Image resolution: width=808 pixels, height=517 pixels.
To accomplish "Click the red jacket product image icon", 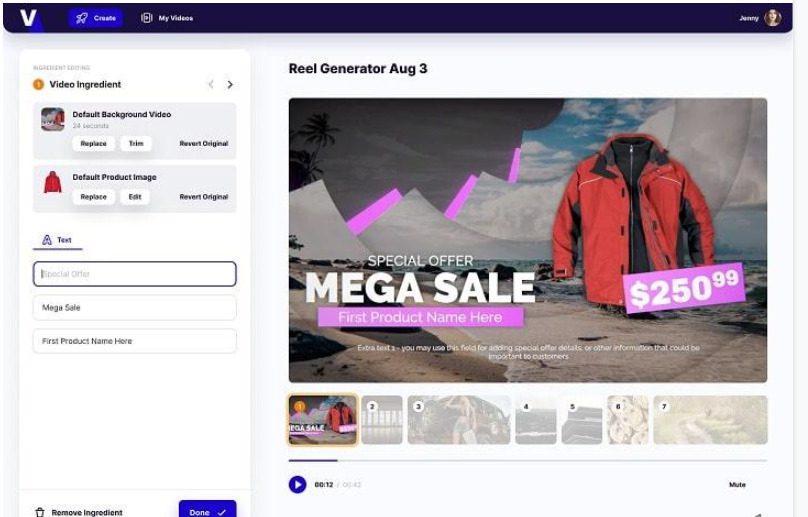I will point(53,183).
